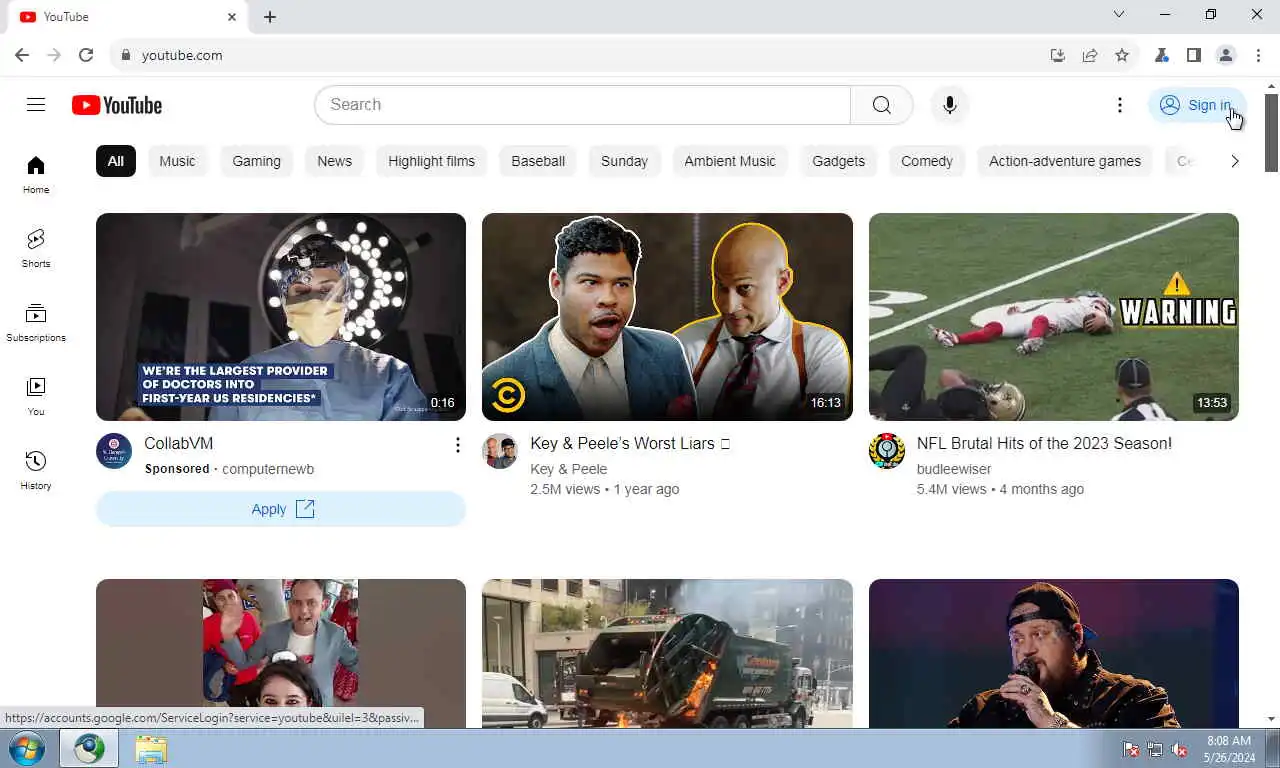Open the tab search dropdown chevron
1280x768 pixels.
tap(1119, 15)
